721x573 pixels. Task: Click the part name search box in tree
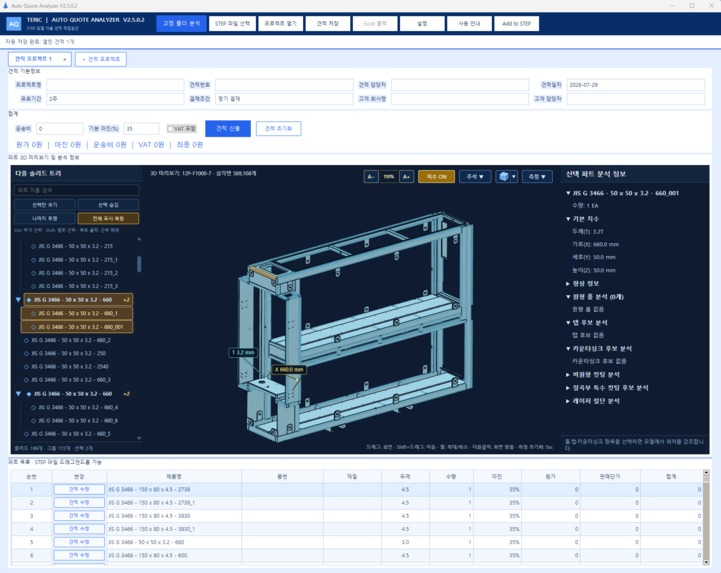76,190
